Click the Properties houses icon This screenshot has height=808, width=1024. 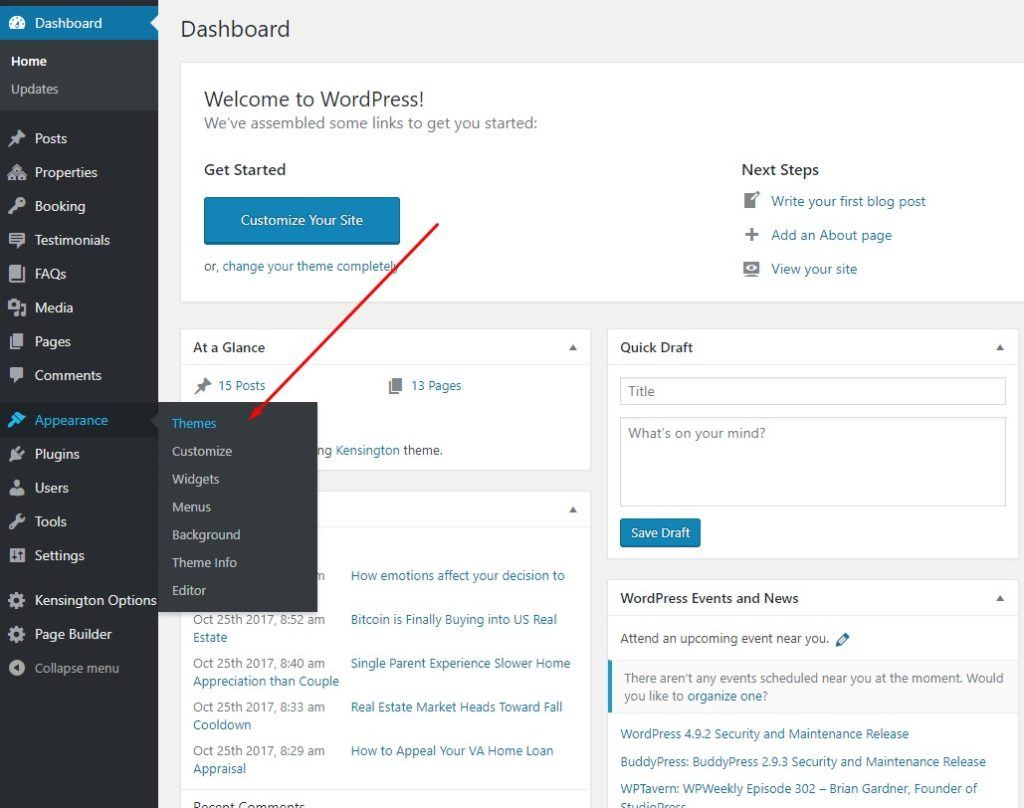click(17, 172)
